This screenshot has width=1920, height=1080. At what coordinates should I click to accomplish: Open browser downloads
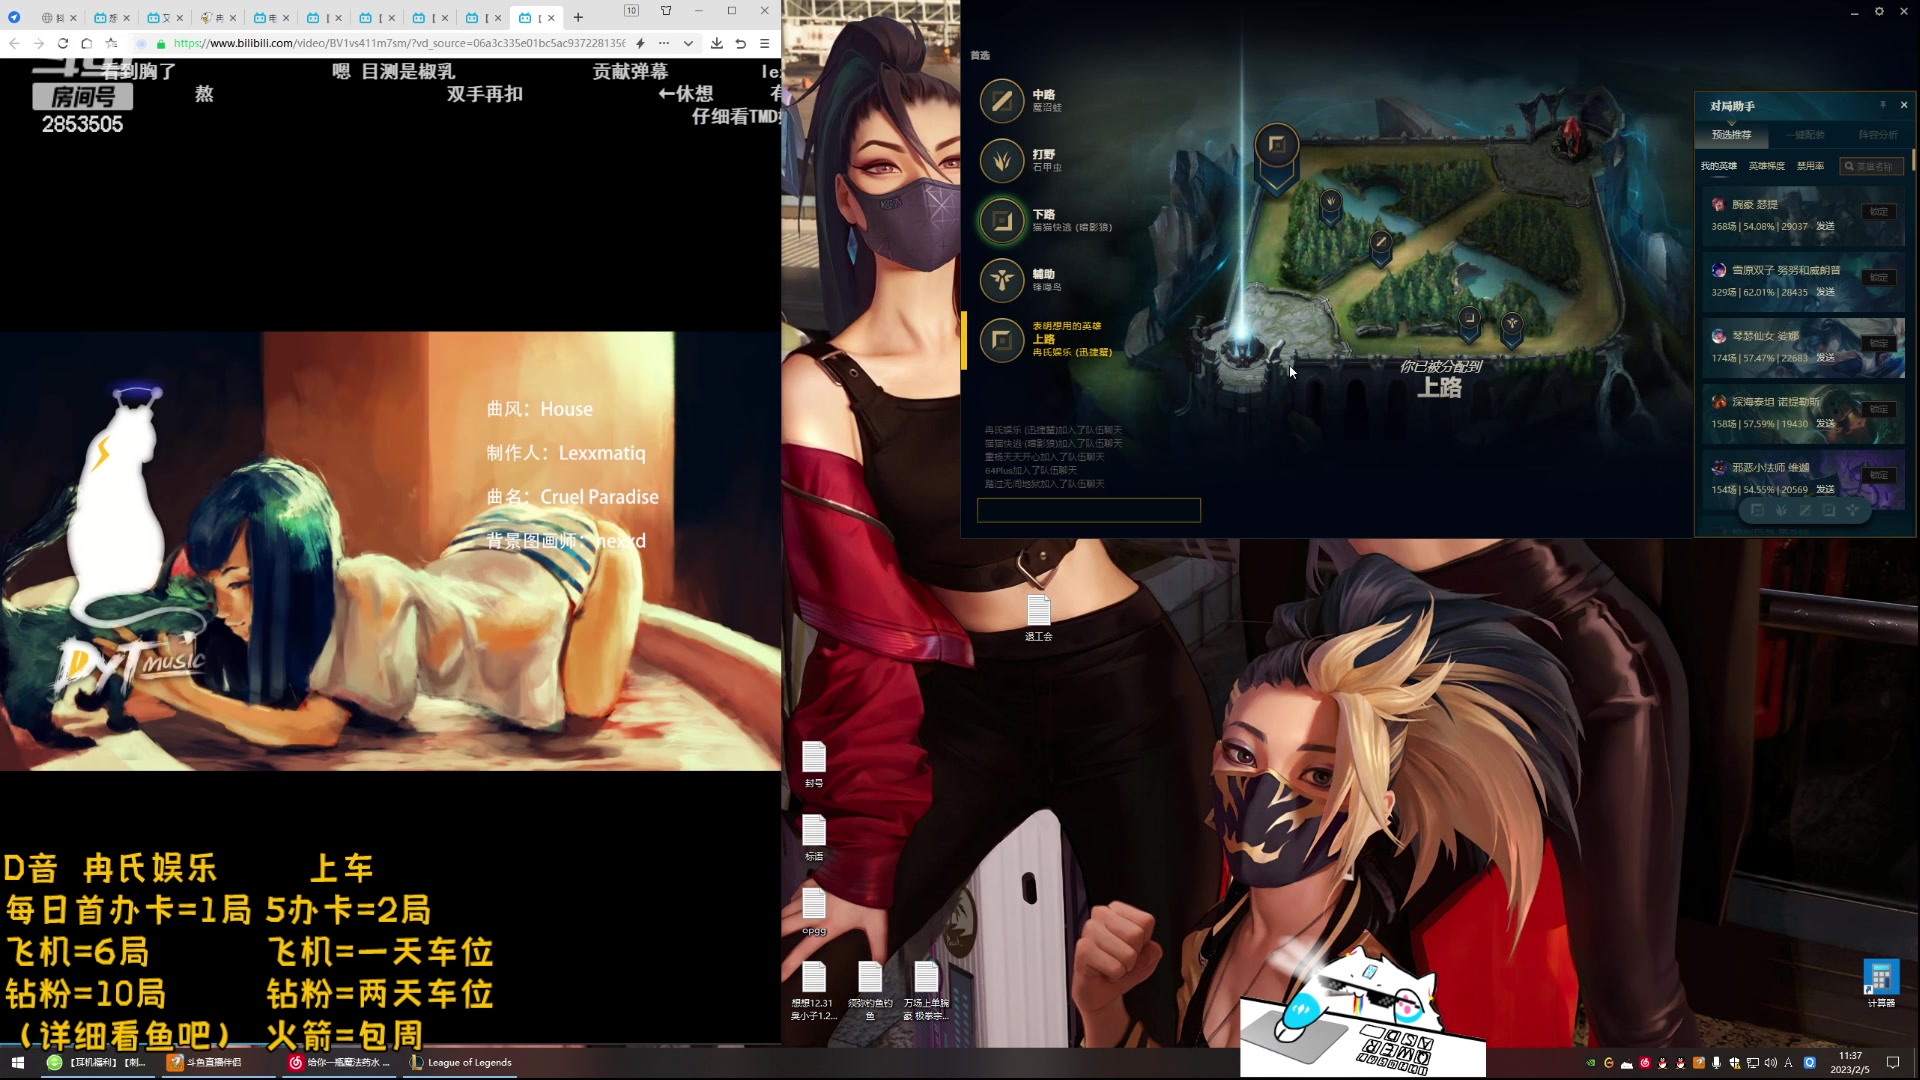pos(717,43)
